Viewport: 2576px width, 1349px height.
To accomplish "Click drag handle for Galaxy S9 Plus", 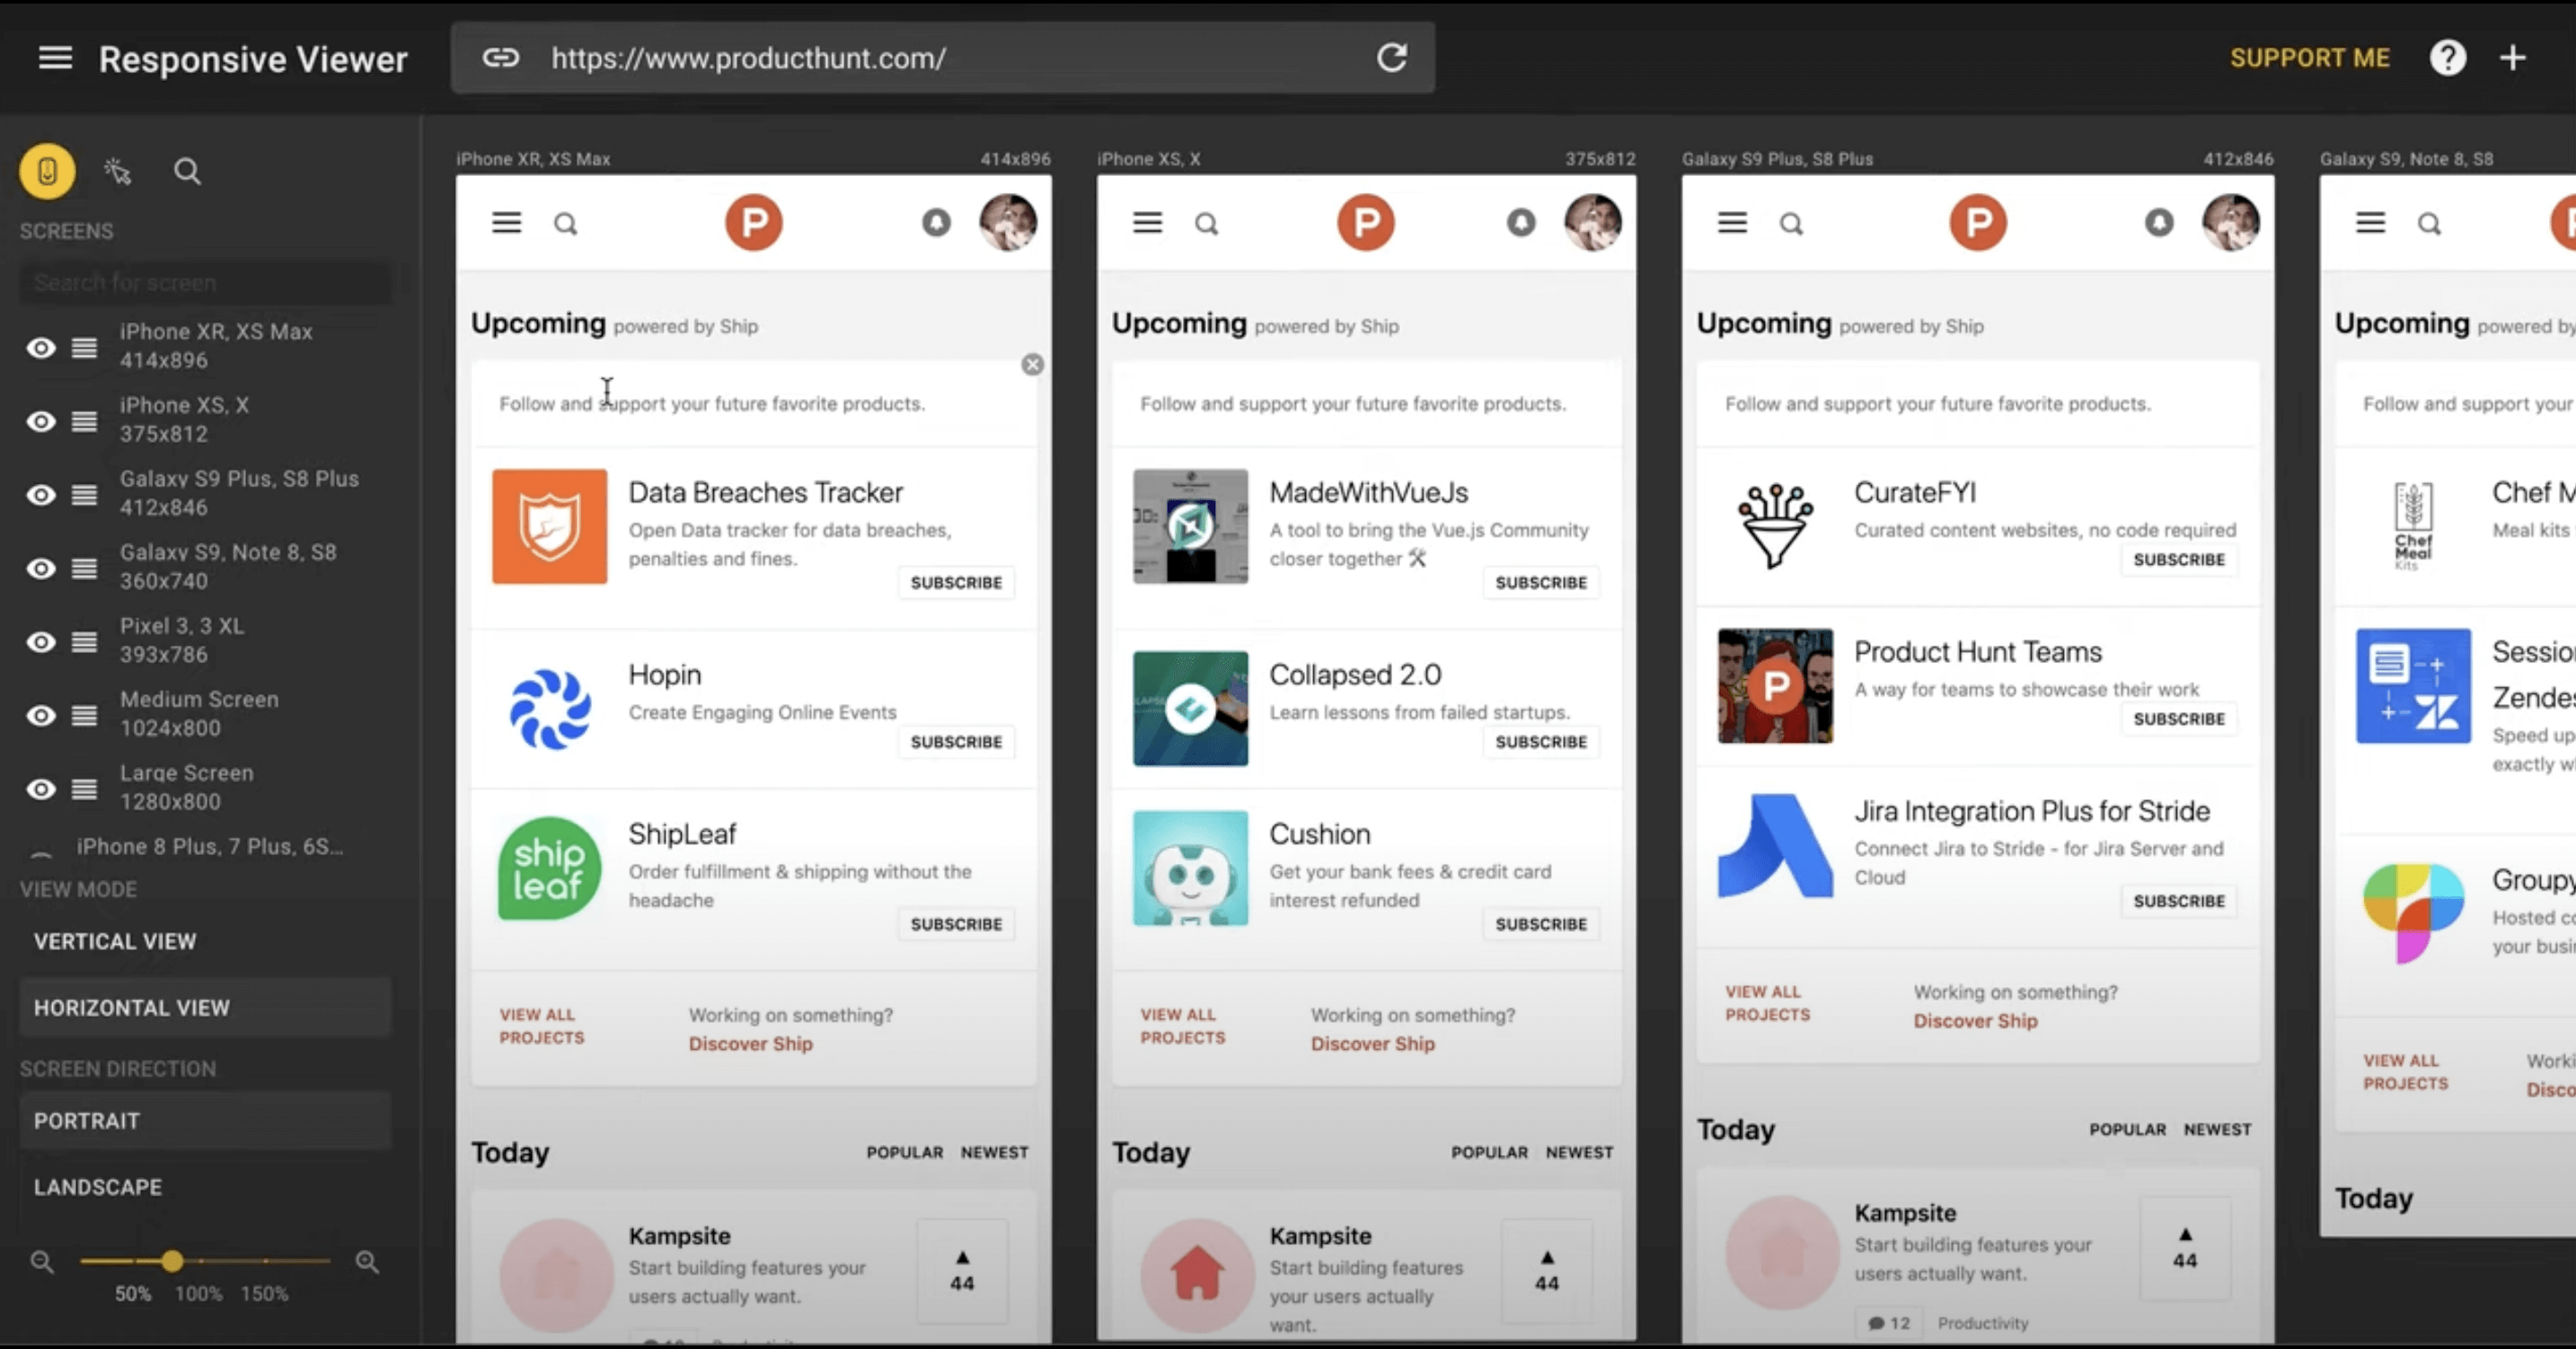I will [x=84, y=495].
